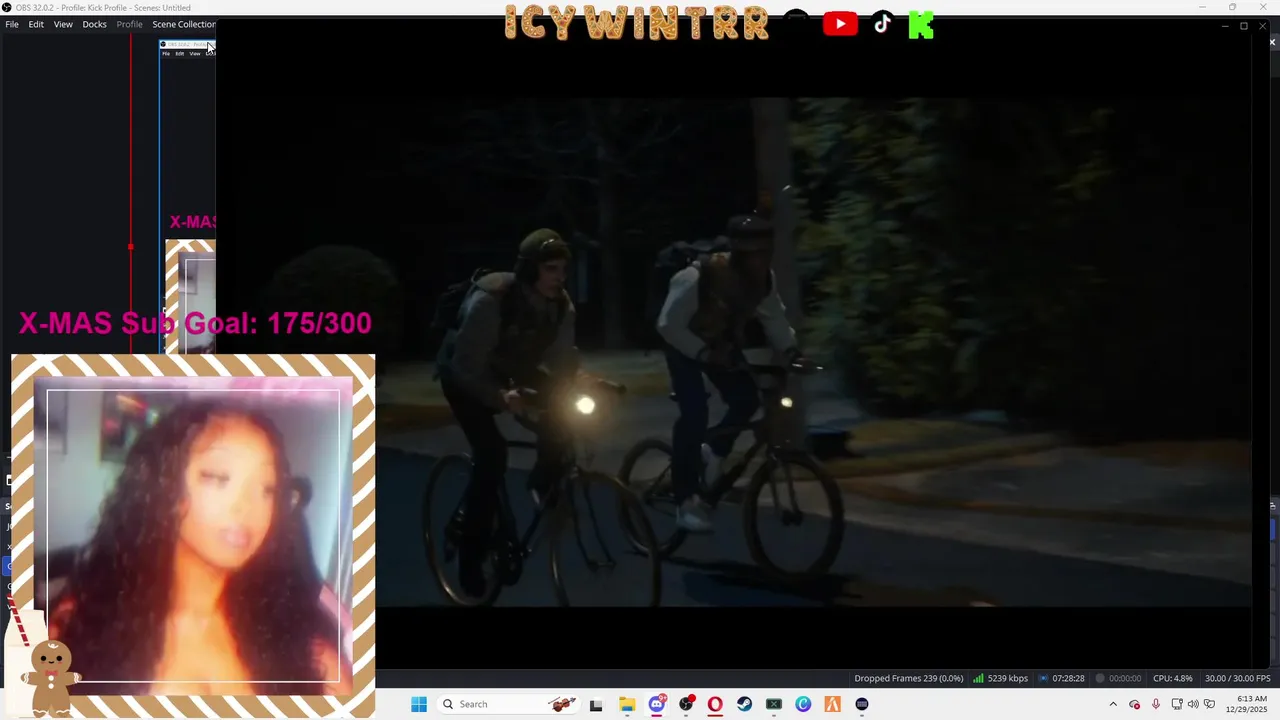Minimize the video player window
Image resolution: width=1280 pixels, height=720 pixels.
tap(1225, 26)
